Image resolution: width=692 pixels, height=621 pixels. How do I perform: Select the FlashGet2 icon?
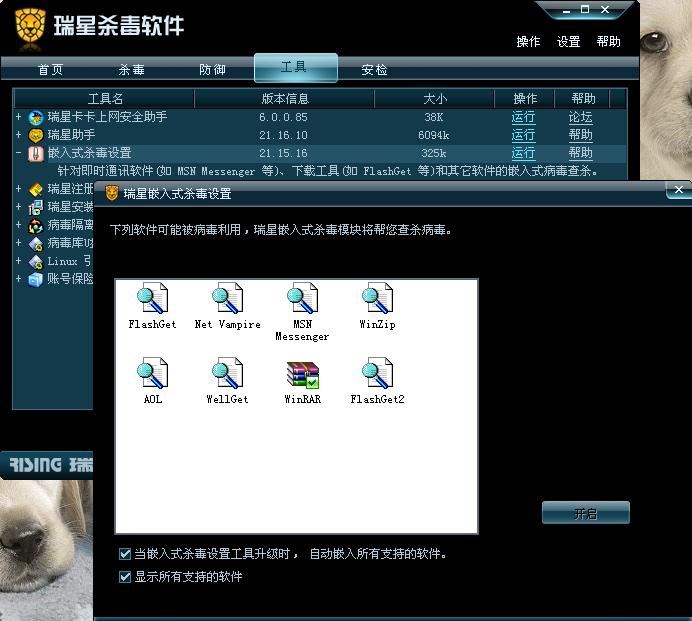coord(377,373)
